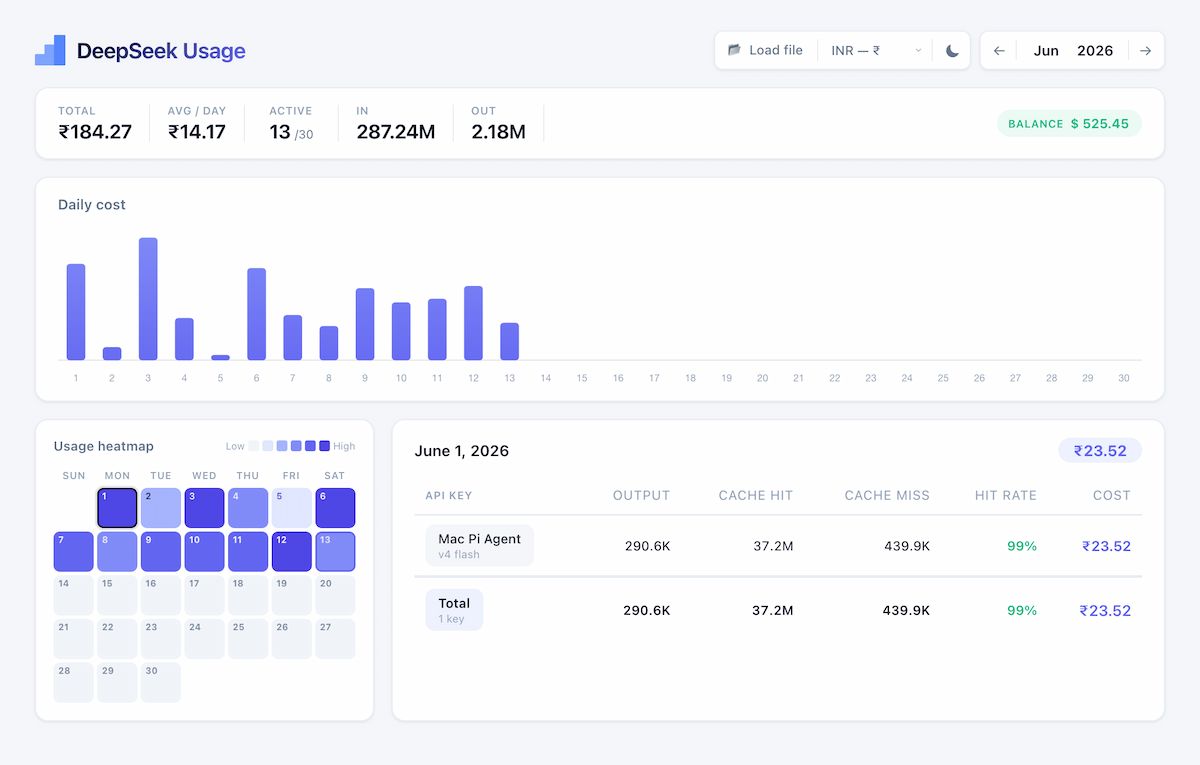Select heatmap cell for June 2
The height and width of the screenshot is (765, 1200).
tap(161, 508)
